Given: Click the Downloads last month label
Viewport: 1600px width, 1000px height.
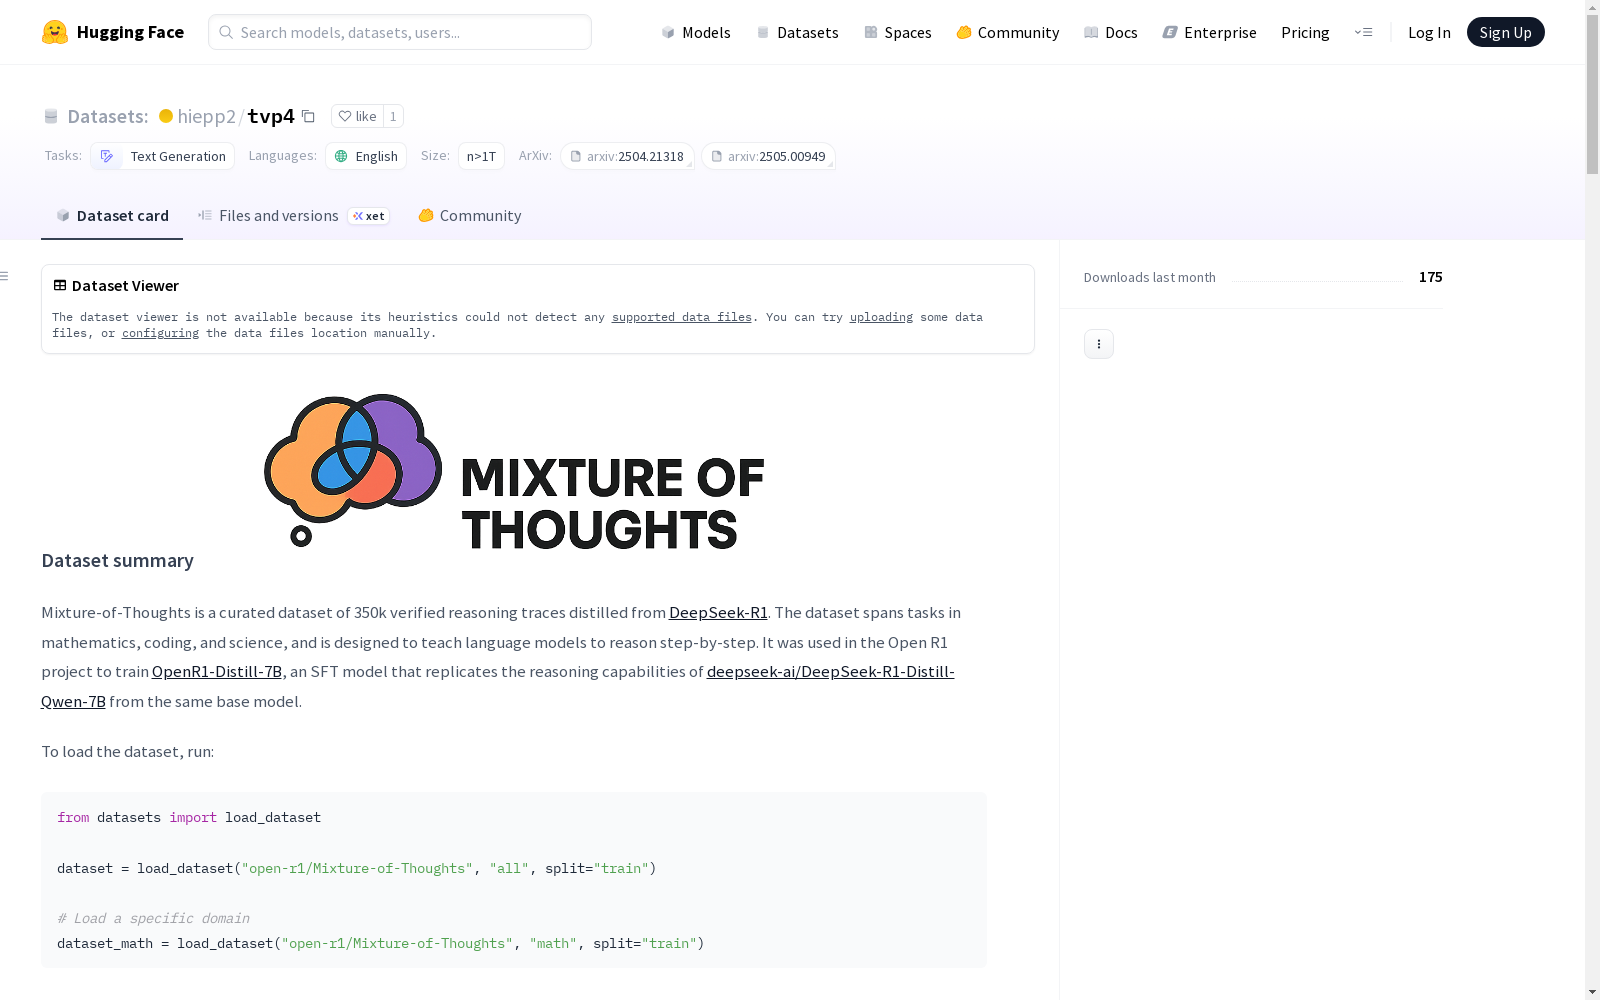Looking at the screenshot, I should coord(1150,278).
